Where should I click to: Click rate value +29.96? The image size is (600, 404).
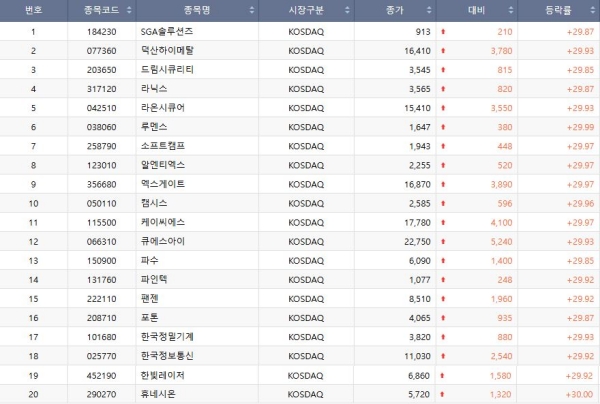(580, 204)
